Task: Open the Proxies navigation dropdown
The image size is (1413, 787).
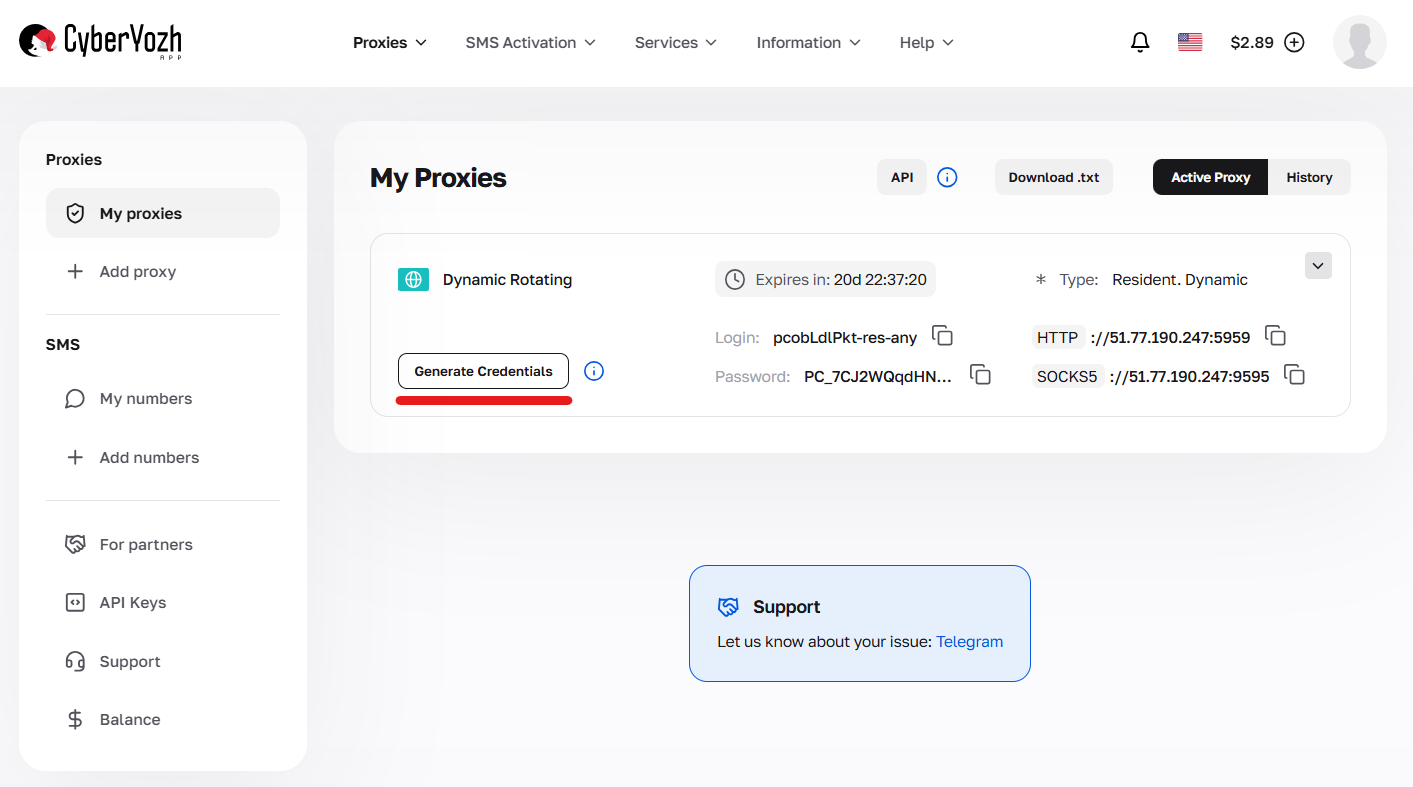Action: point(389,42)
